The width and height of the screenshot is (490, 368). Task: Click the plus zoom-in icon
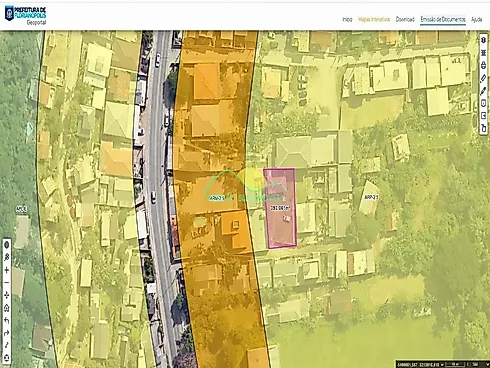pos(7,270)
